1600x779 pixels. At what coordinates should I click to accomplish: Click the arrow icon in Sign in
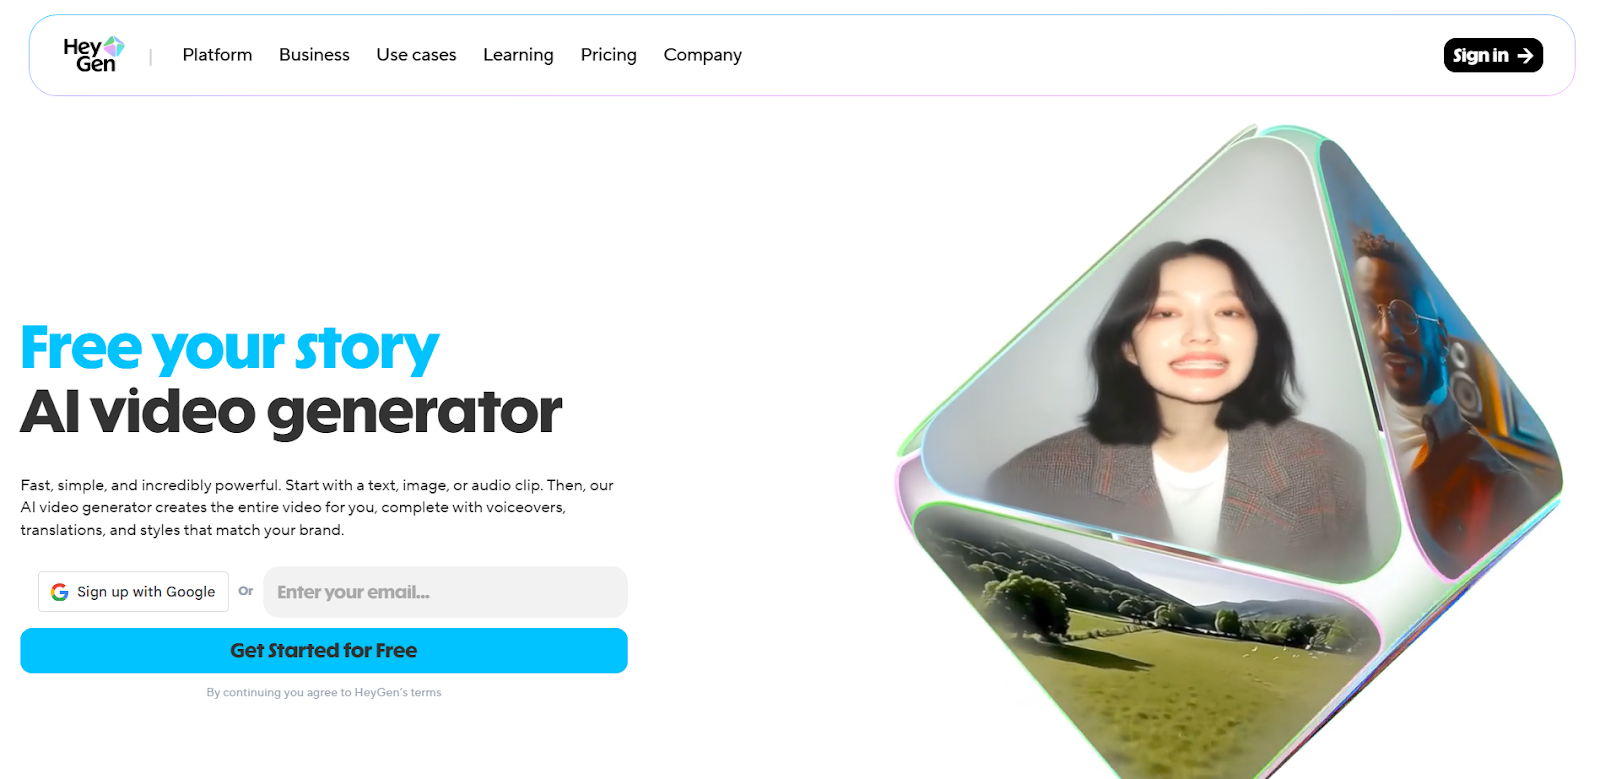point(1525,56)
